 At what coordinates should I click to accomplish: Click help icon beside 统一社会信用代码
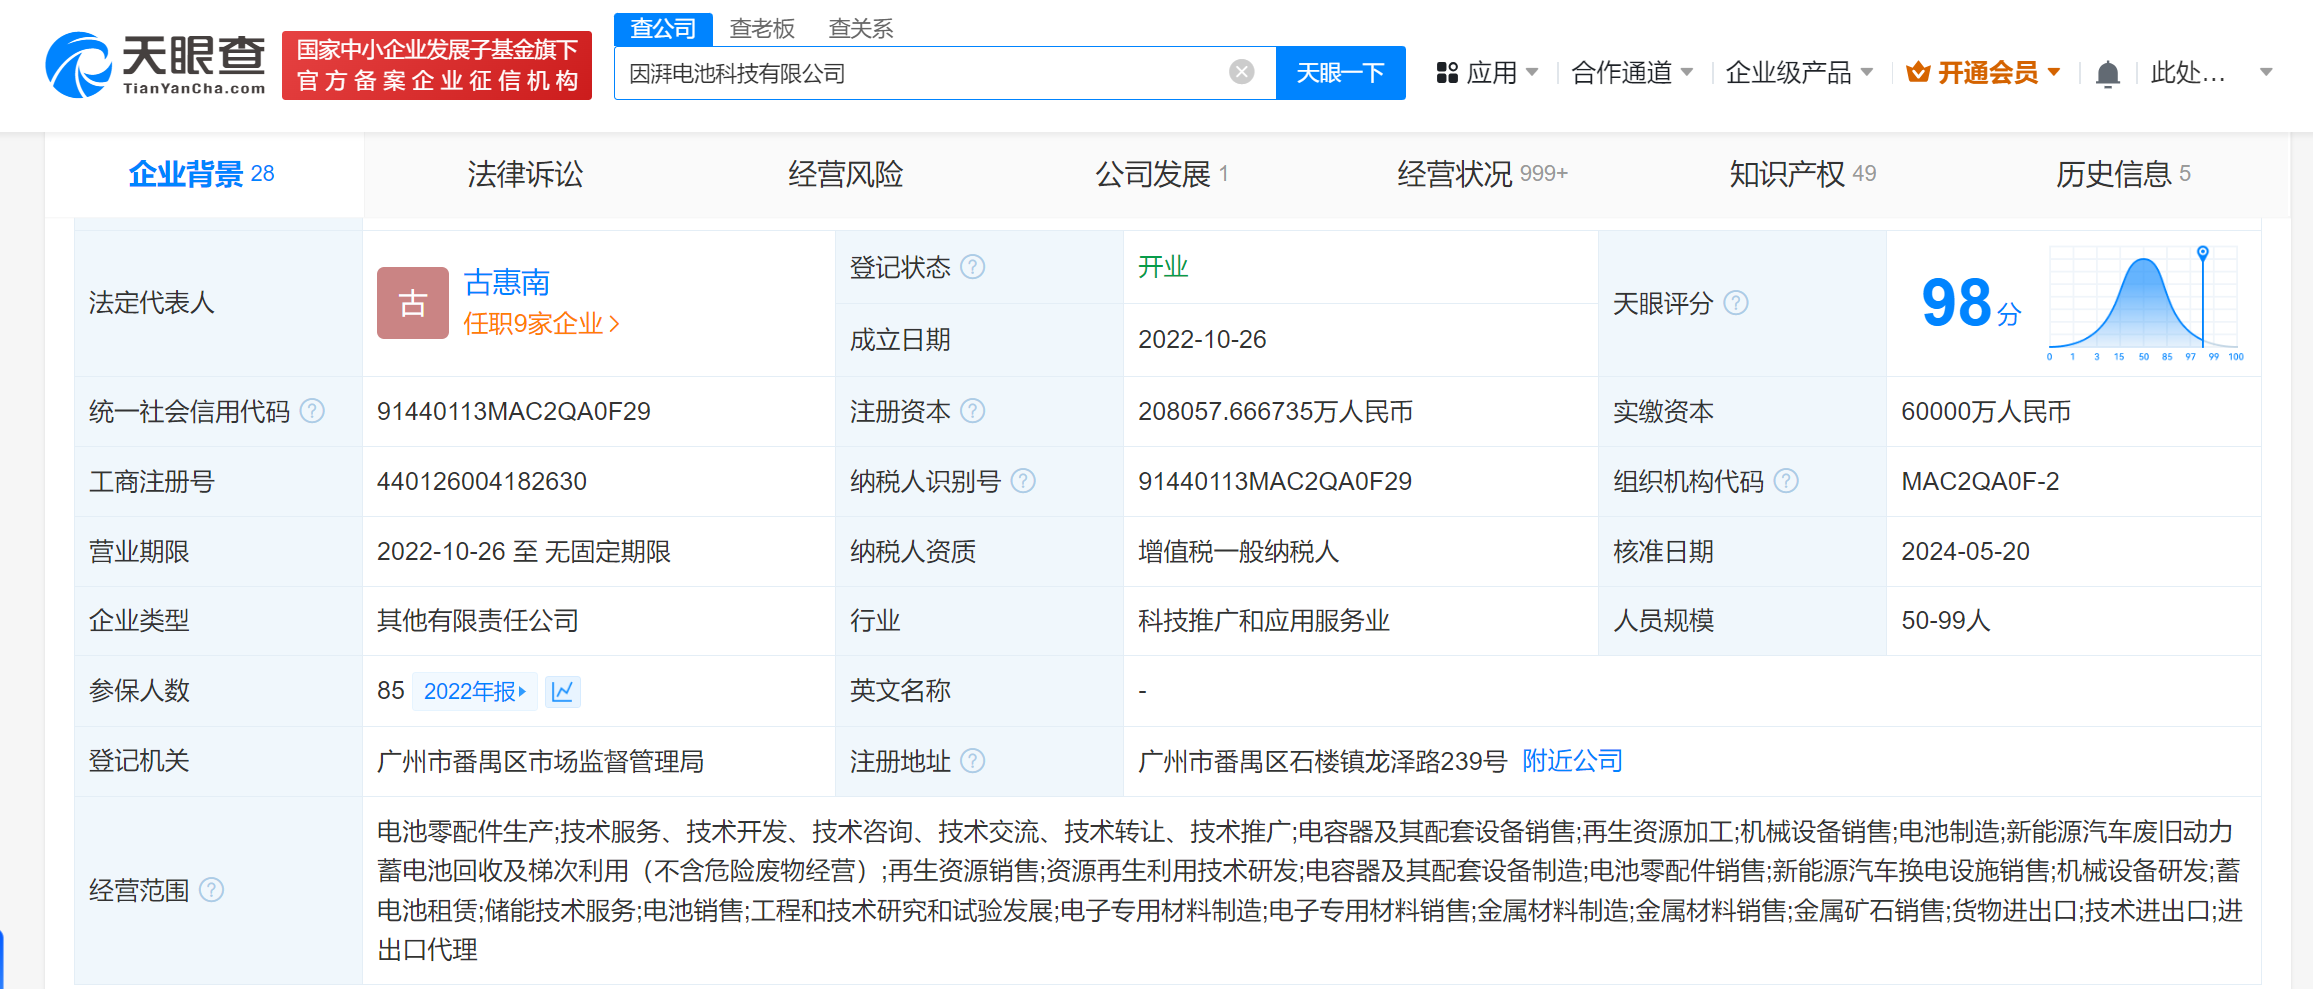pos(312,411)
